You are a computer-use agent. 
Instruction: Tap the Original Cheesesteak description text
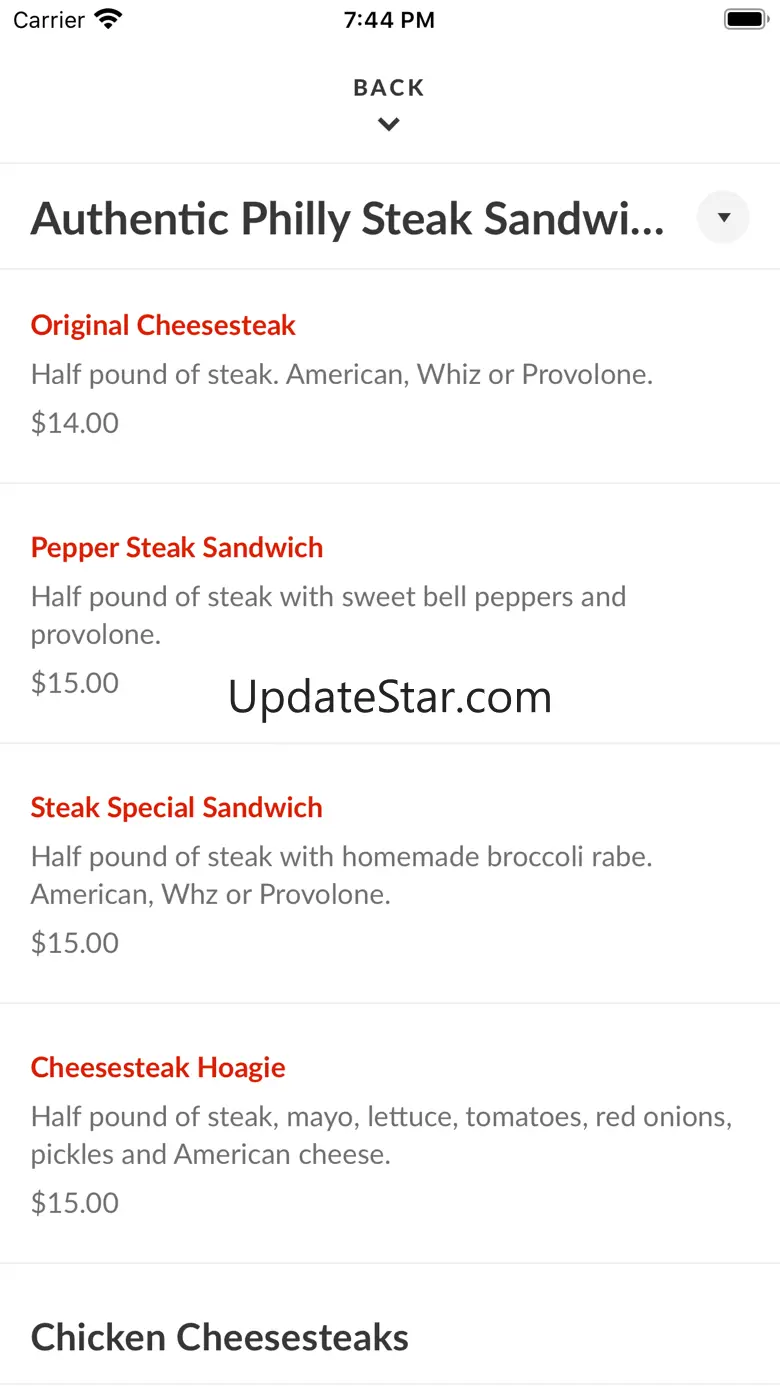click(x=342, y=375)
